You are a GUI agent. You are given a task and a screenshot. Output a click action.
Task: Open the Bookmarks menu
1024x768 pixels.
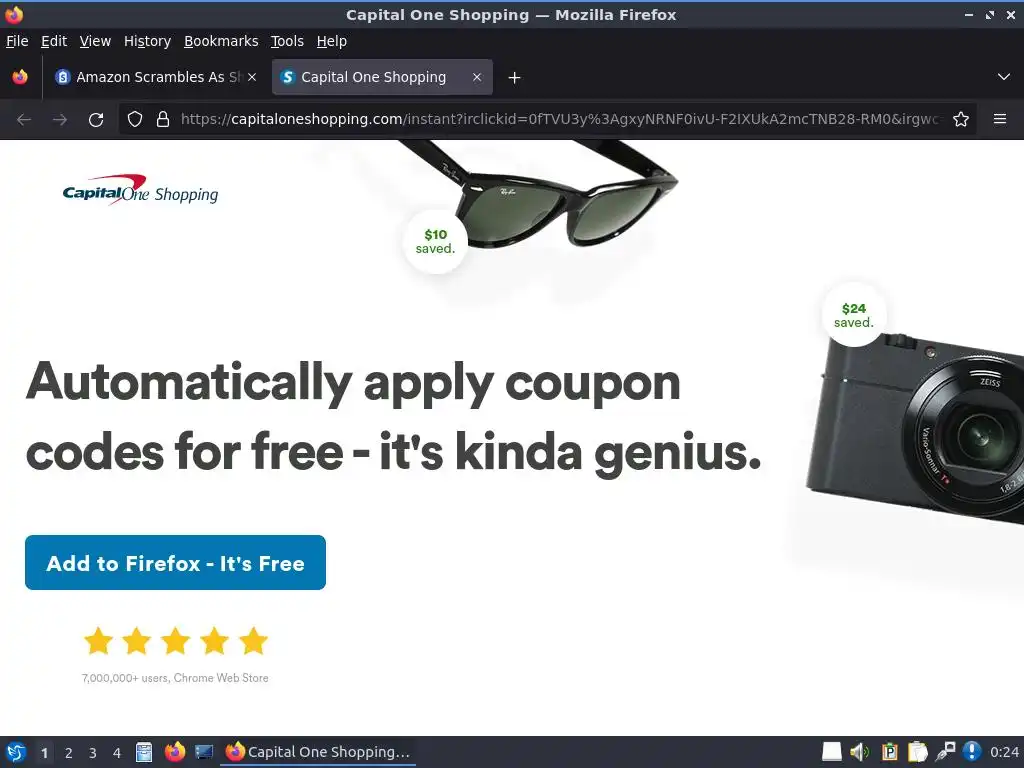[221, 41]
